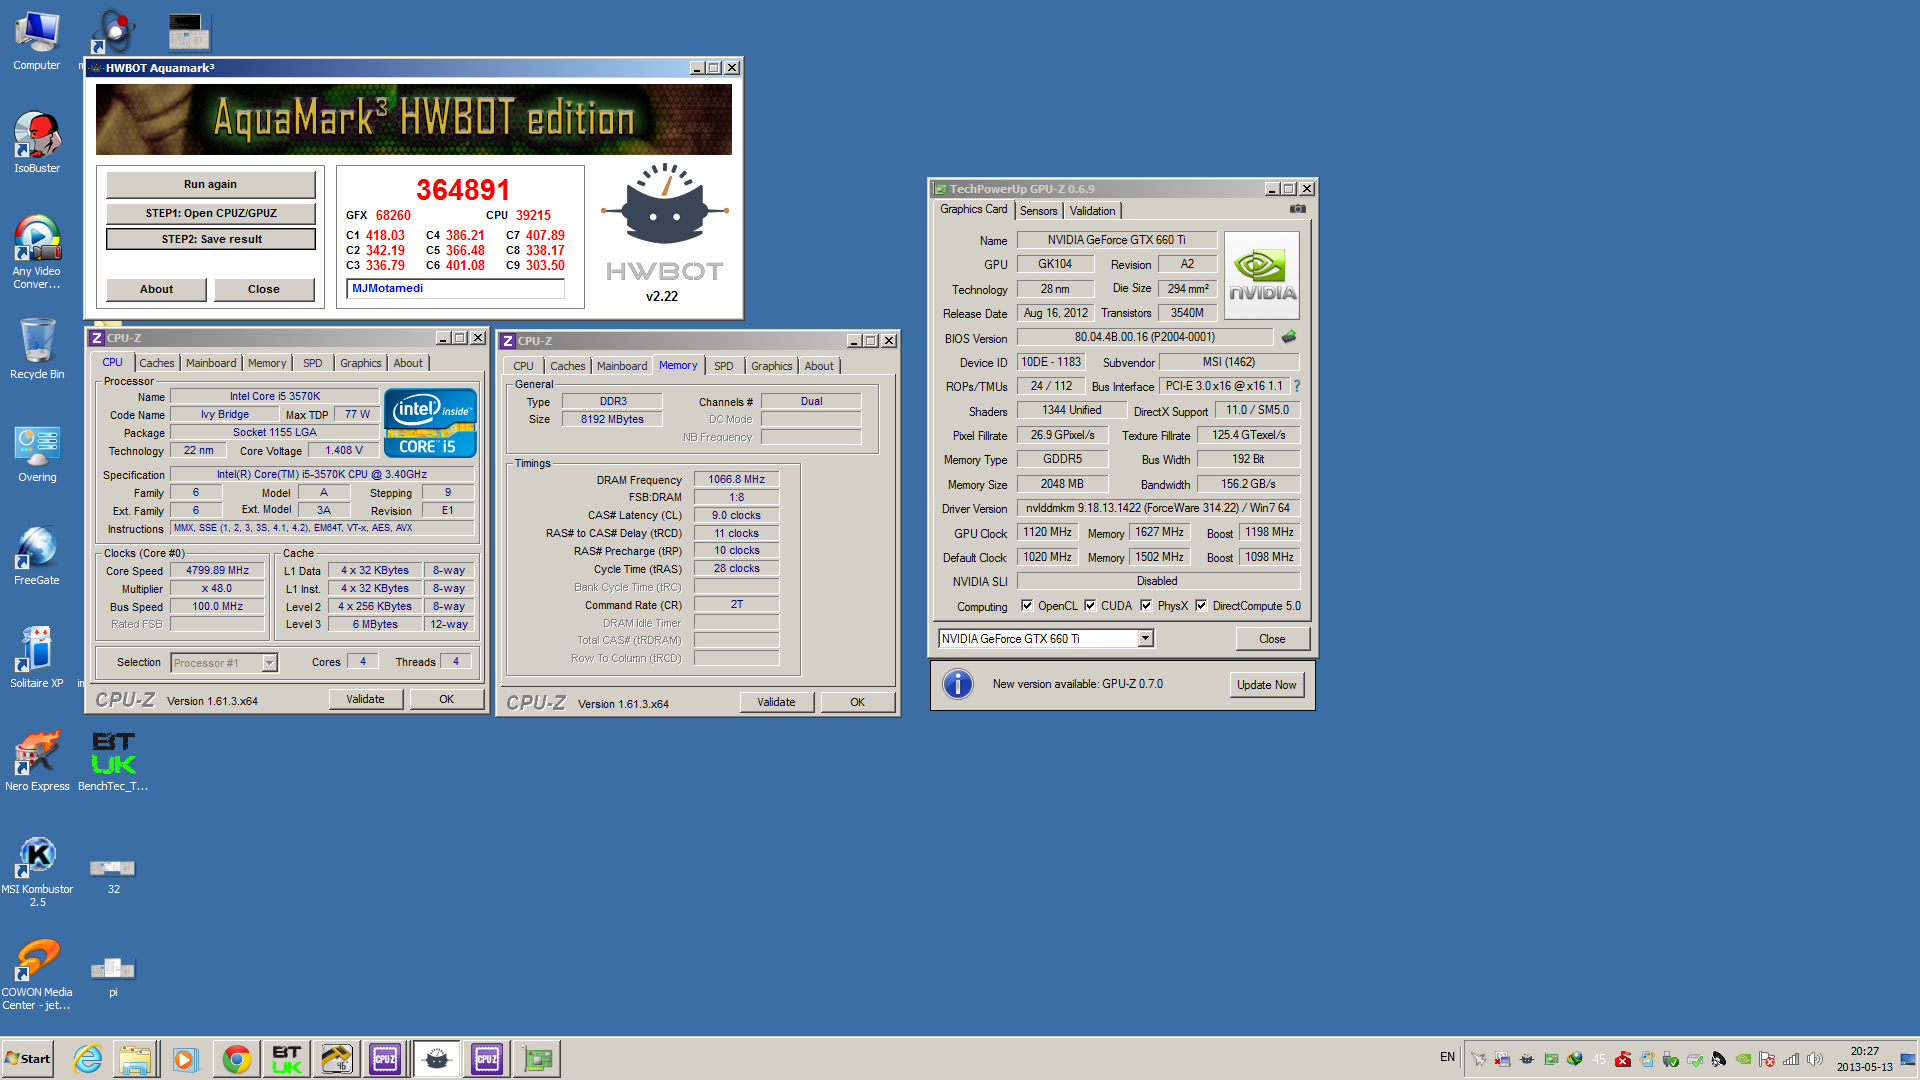Switch to the Sensors tab in GPU-Z

tap(1038, 211)
